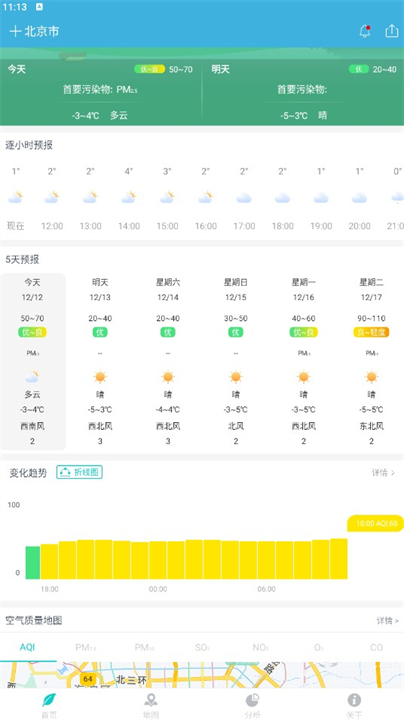This screenshot has width=404, height=720.
Task: Open 详情 for 空气质量地图
Action: (x=387, y=620)
